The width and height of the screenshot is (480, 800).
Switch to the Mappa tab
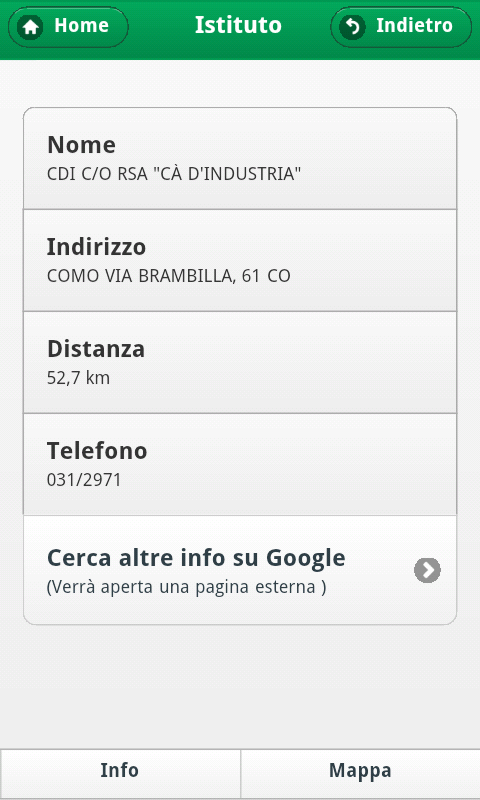point(360,770)
